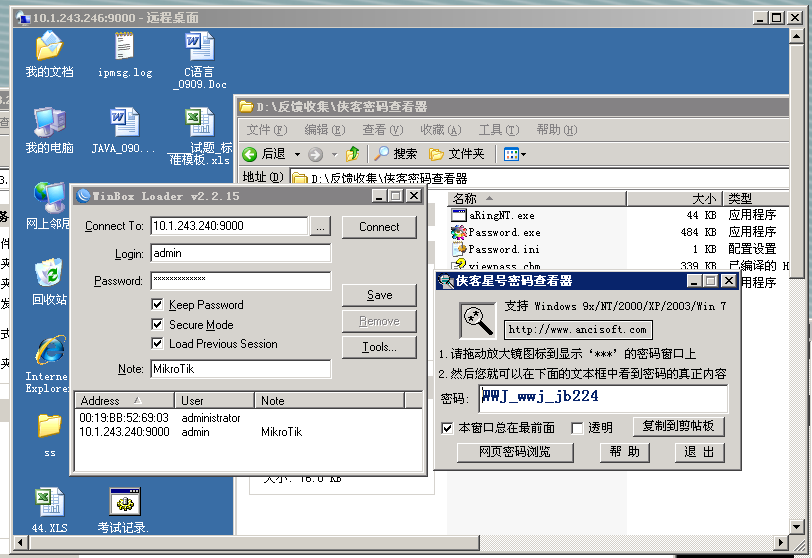The height and width of the screenshot is (558, 812).
Task: Select the Password.ini file icon
Action: point(459,249)
